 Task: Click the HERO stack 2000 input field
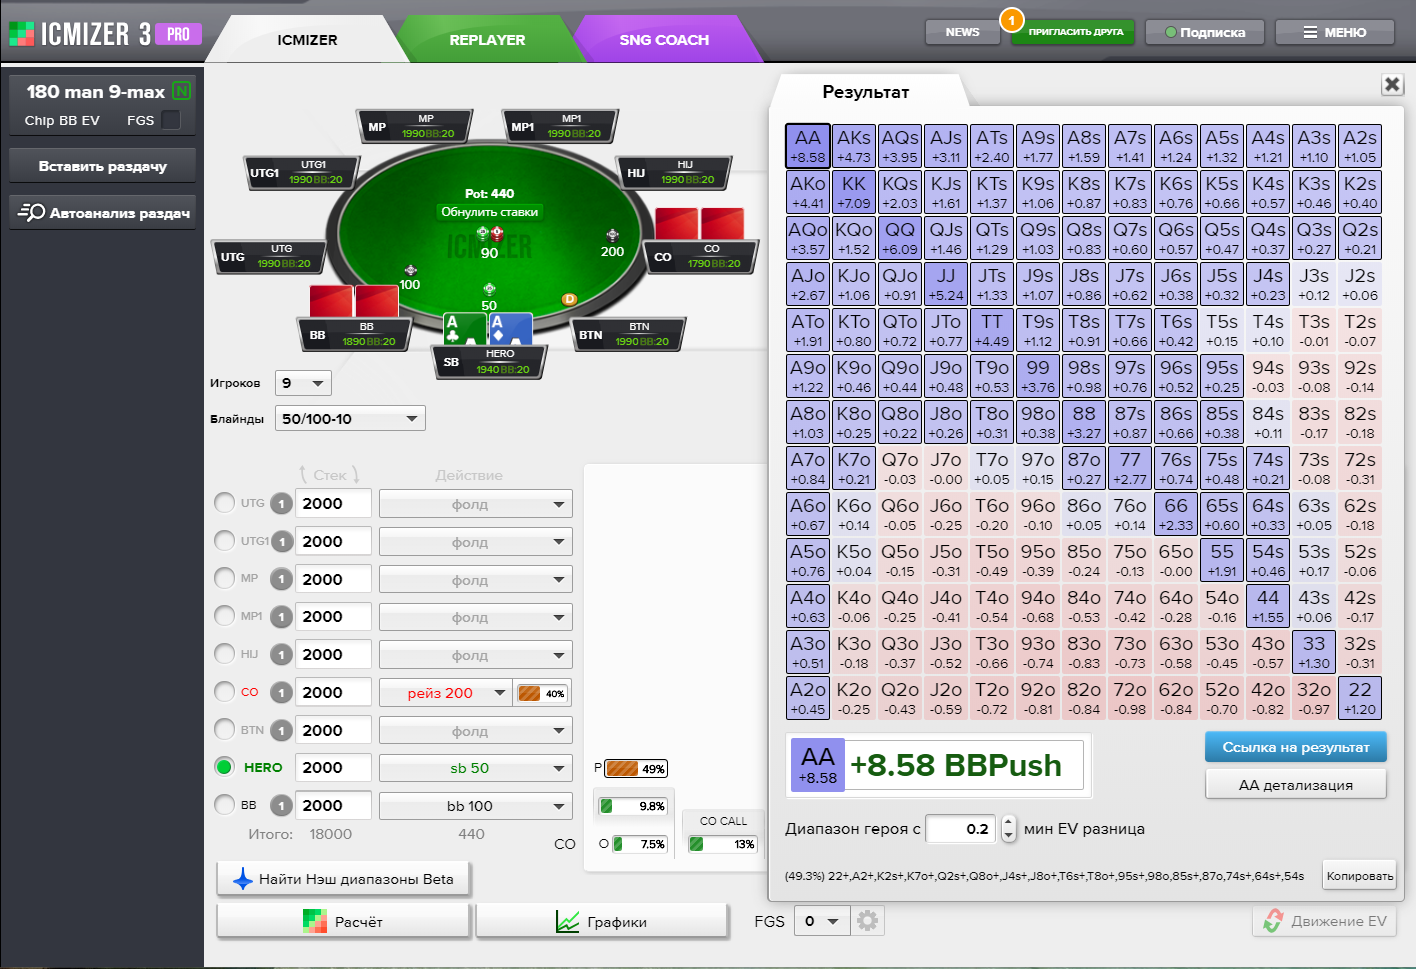tap(333, 768)
